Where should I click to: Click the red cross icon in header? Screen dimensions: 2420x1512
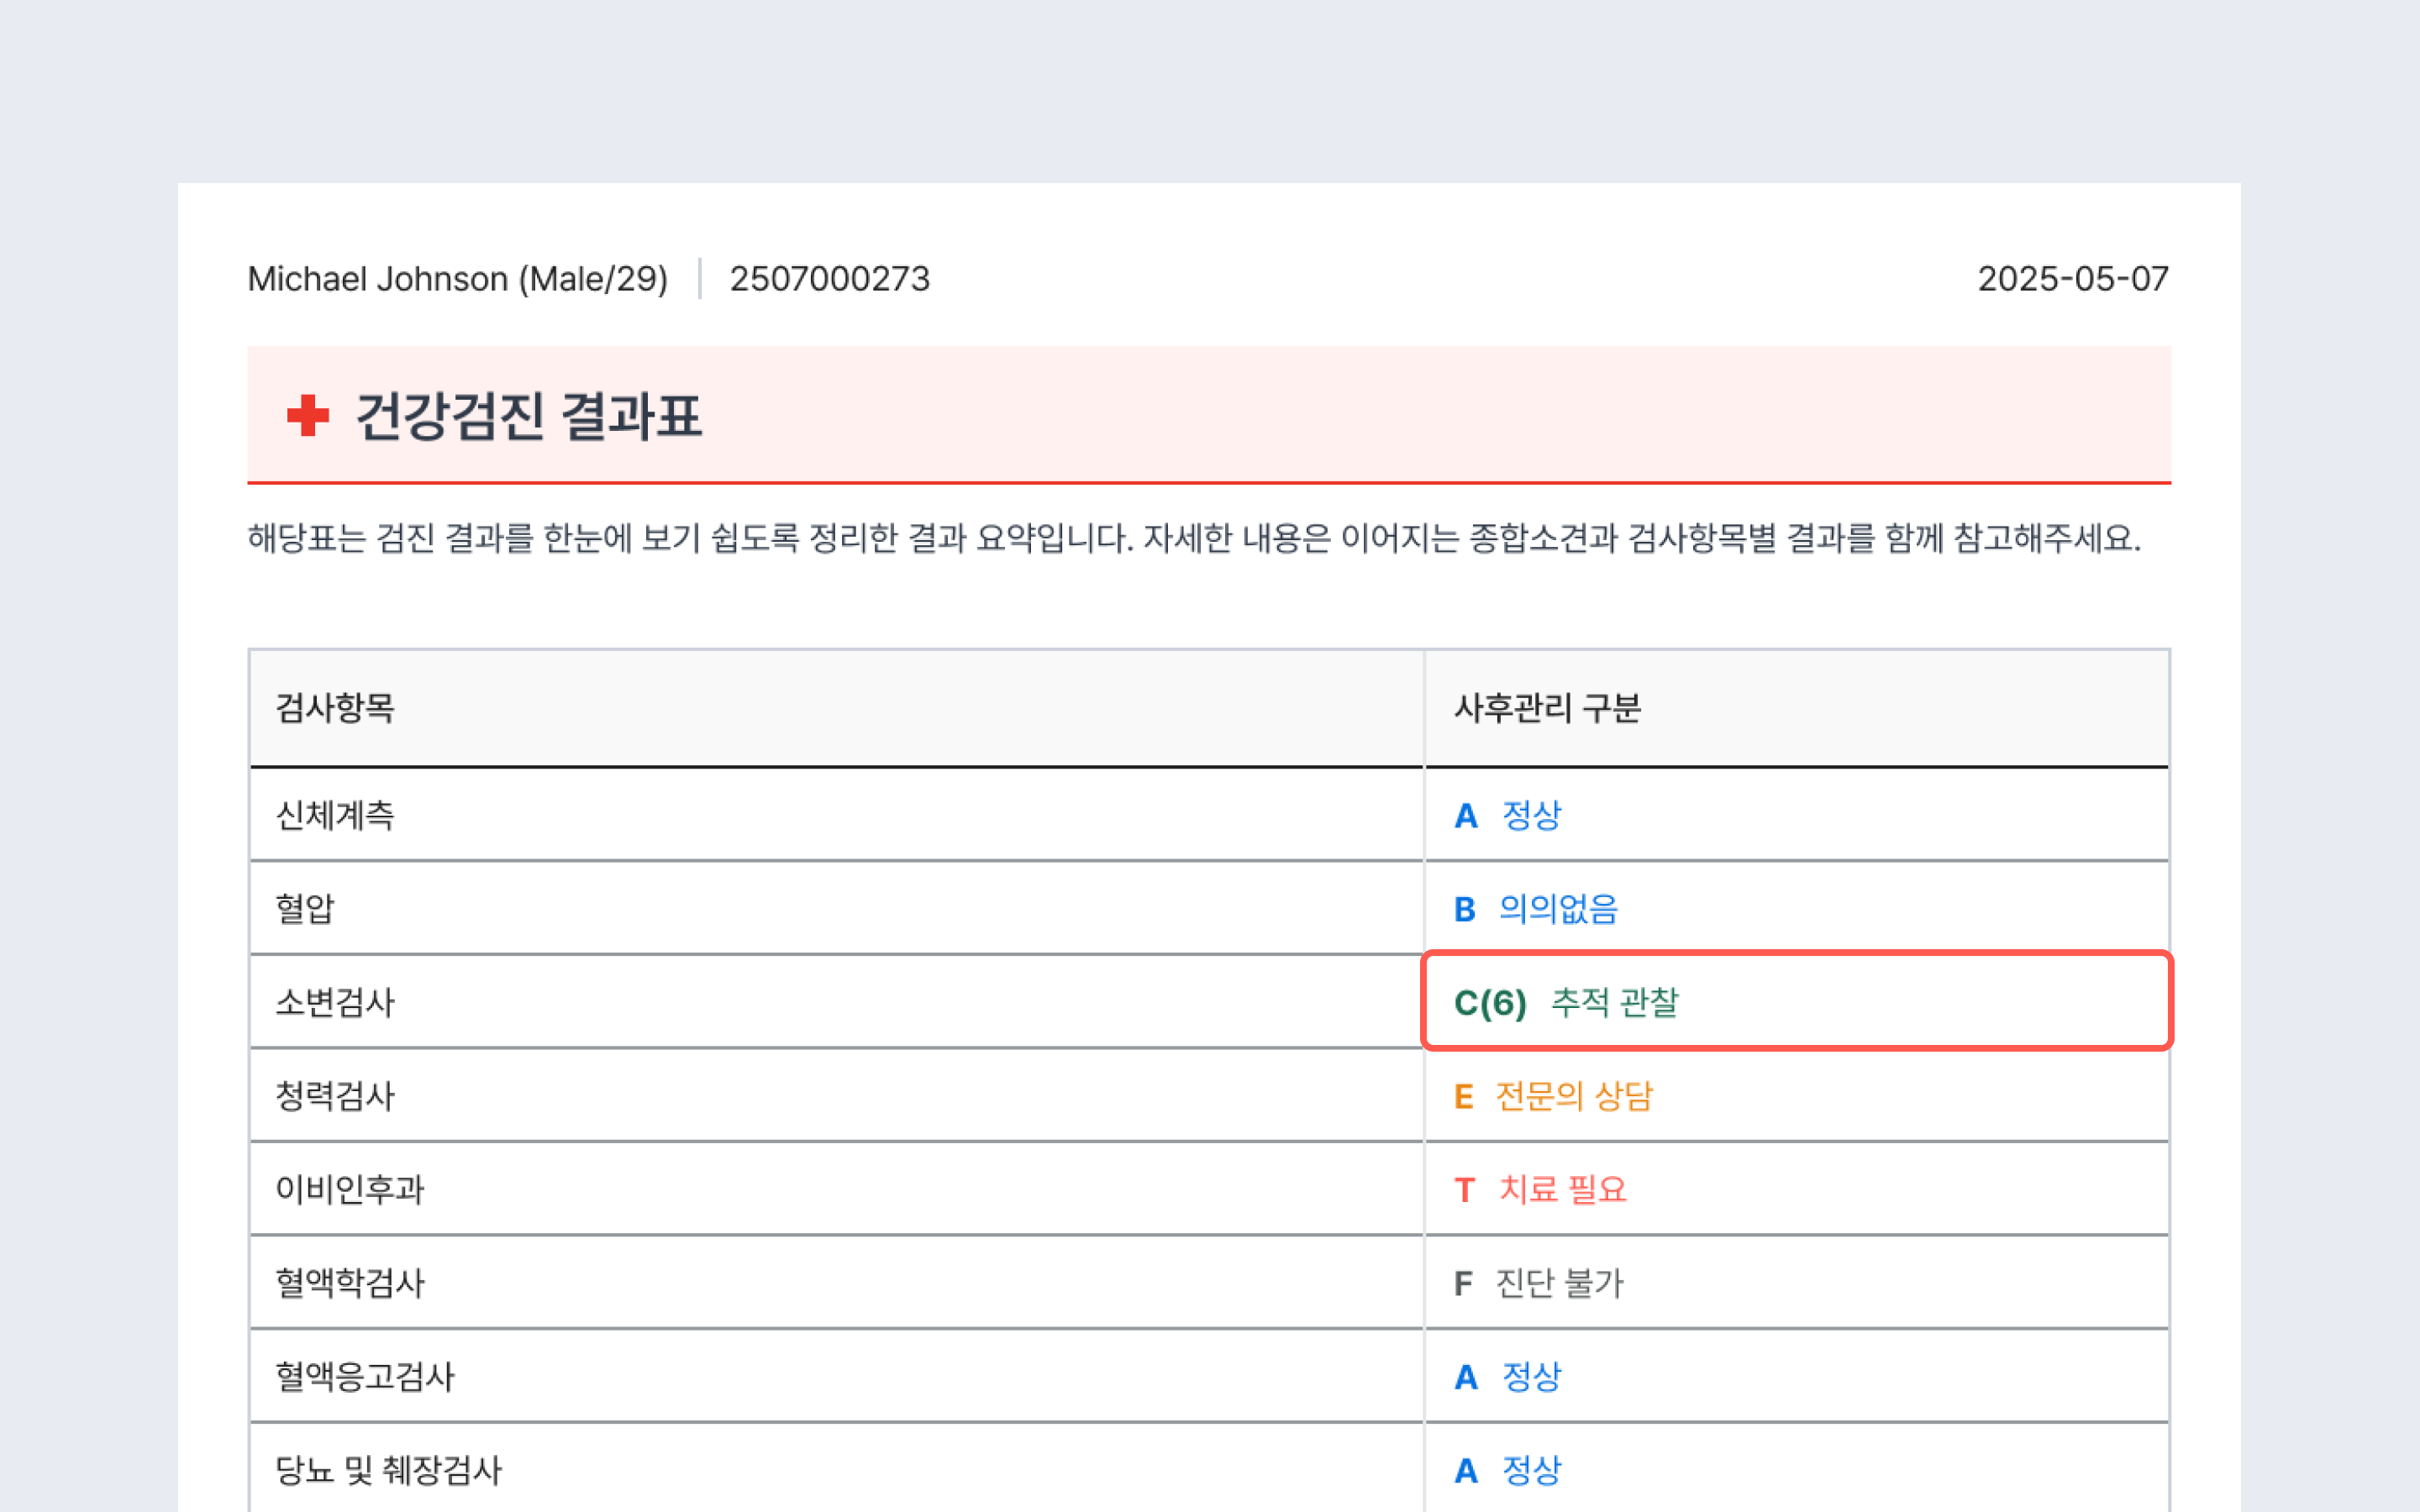point(307,415)
